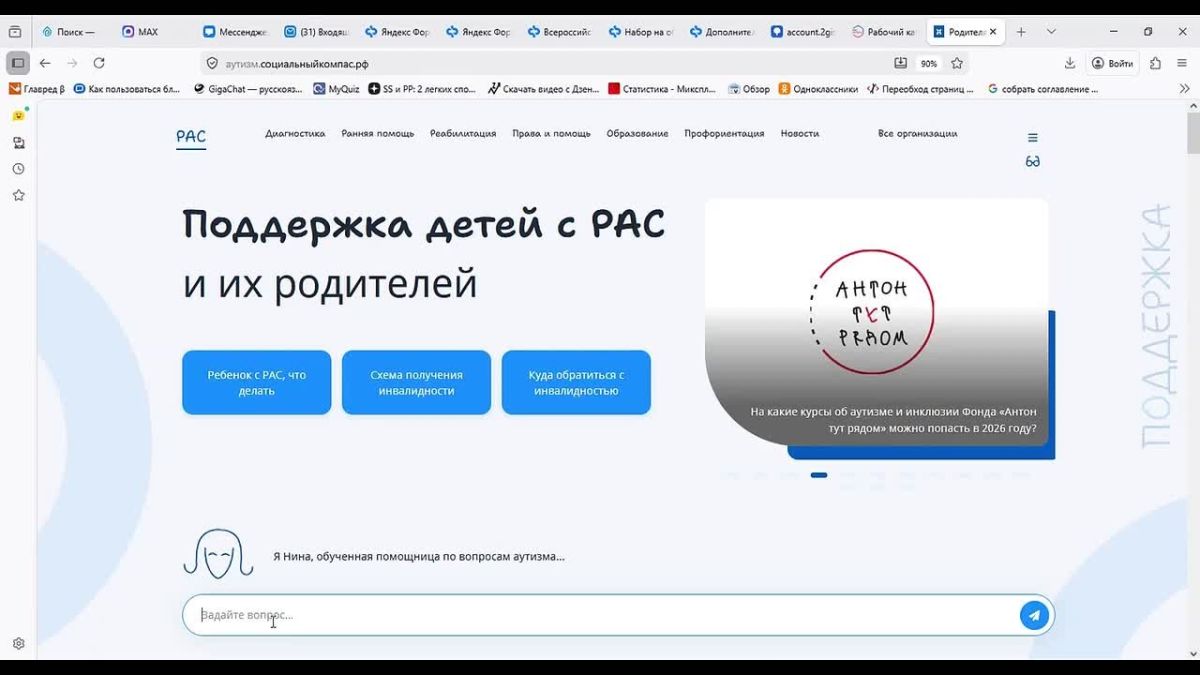This screenshot has width=1200, height=675.
Task: Switch to the (31) Входящие tab
Action: pos(317,32)
